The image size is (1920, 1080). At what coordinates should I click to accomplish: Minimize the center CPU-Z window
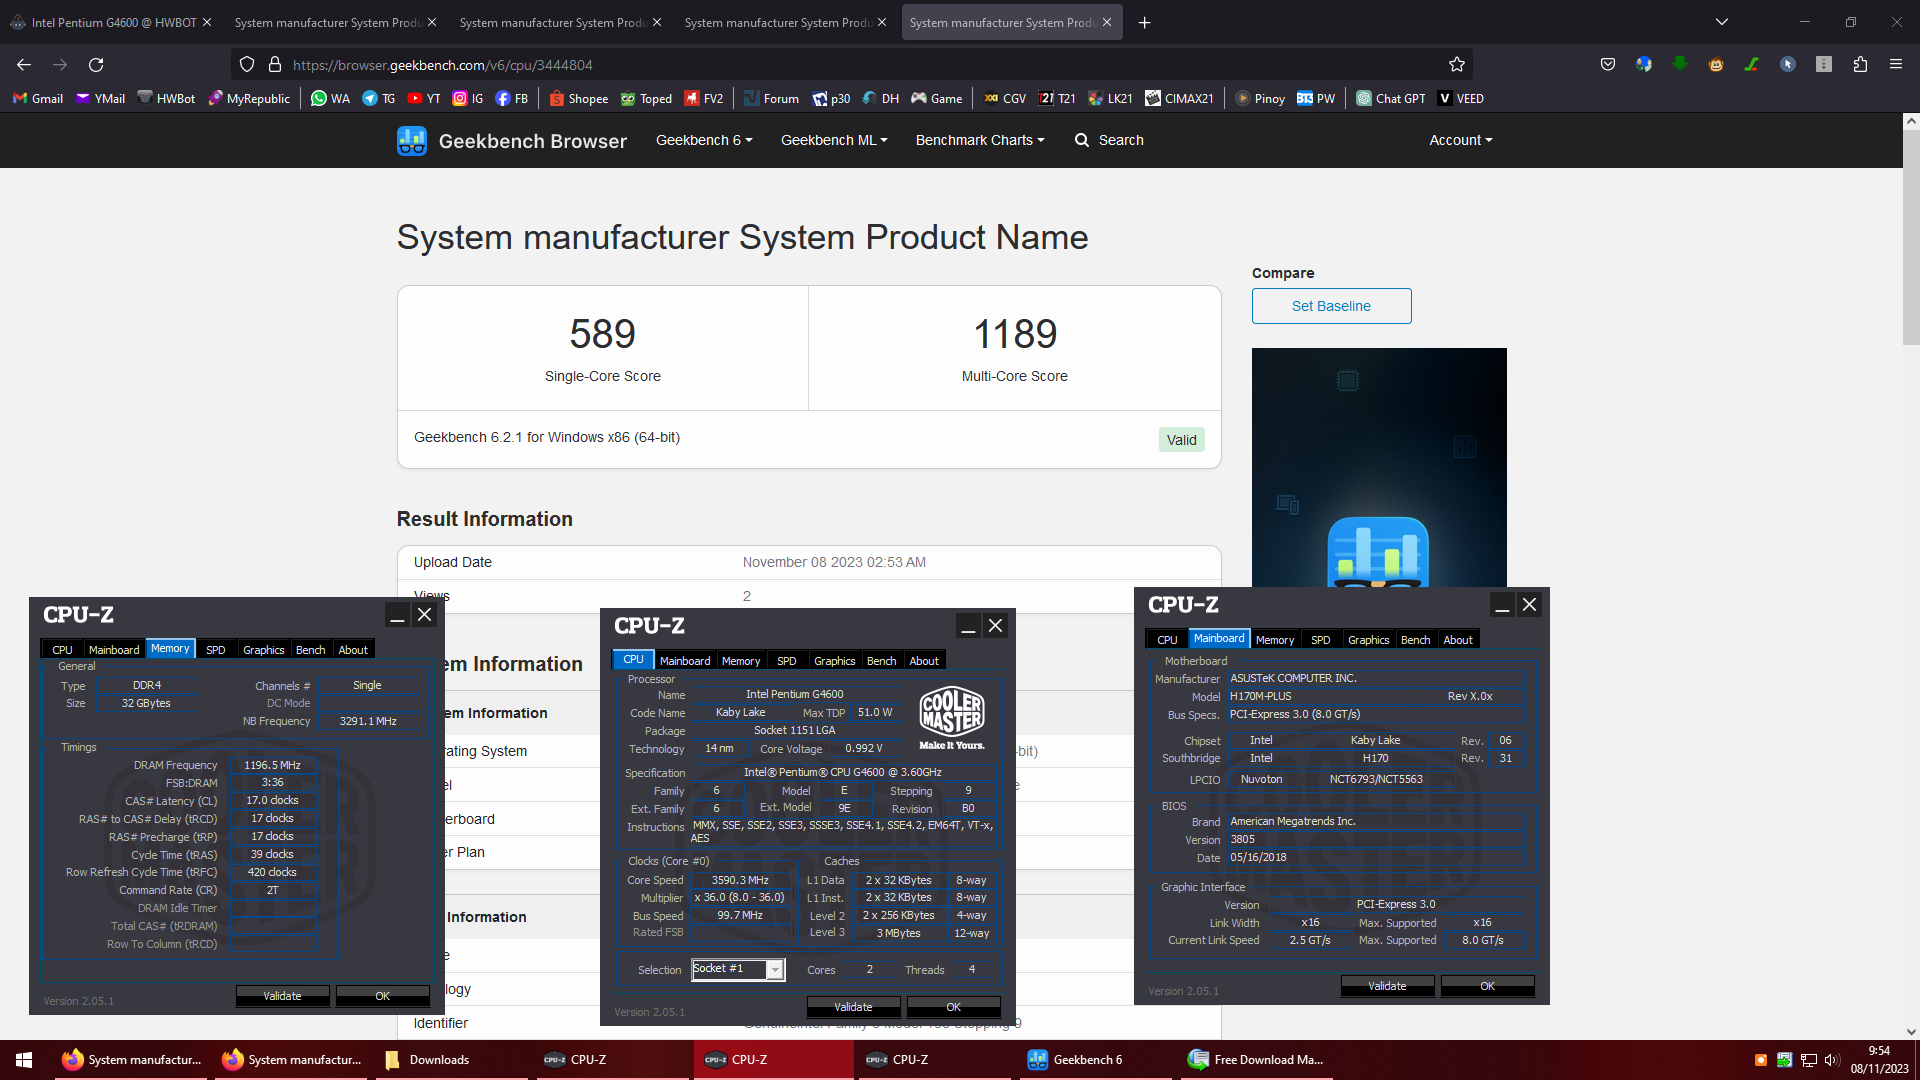[968, 626]
